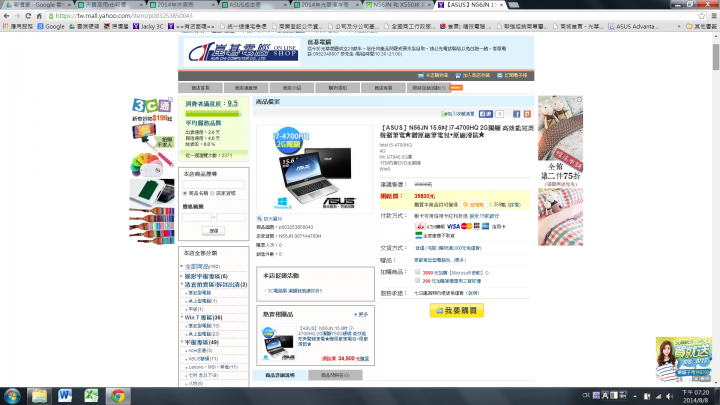Click the Summer Sale corner advertisement
The height and width of the screenshot is (405, 720).
pyautogui.click(x=684, y=359)
